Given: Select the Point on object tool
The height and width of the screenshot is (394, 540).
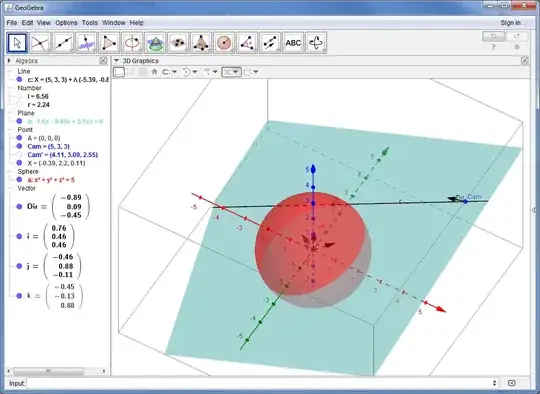Looking at the screenshot, I should click(x=40, y=43).
